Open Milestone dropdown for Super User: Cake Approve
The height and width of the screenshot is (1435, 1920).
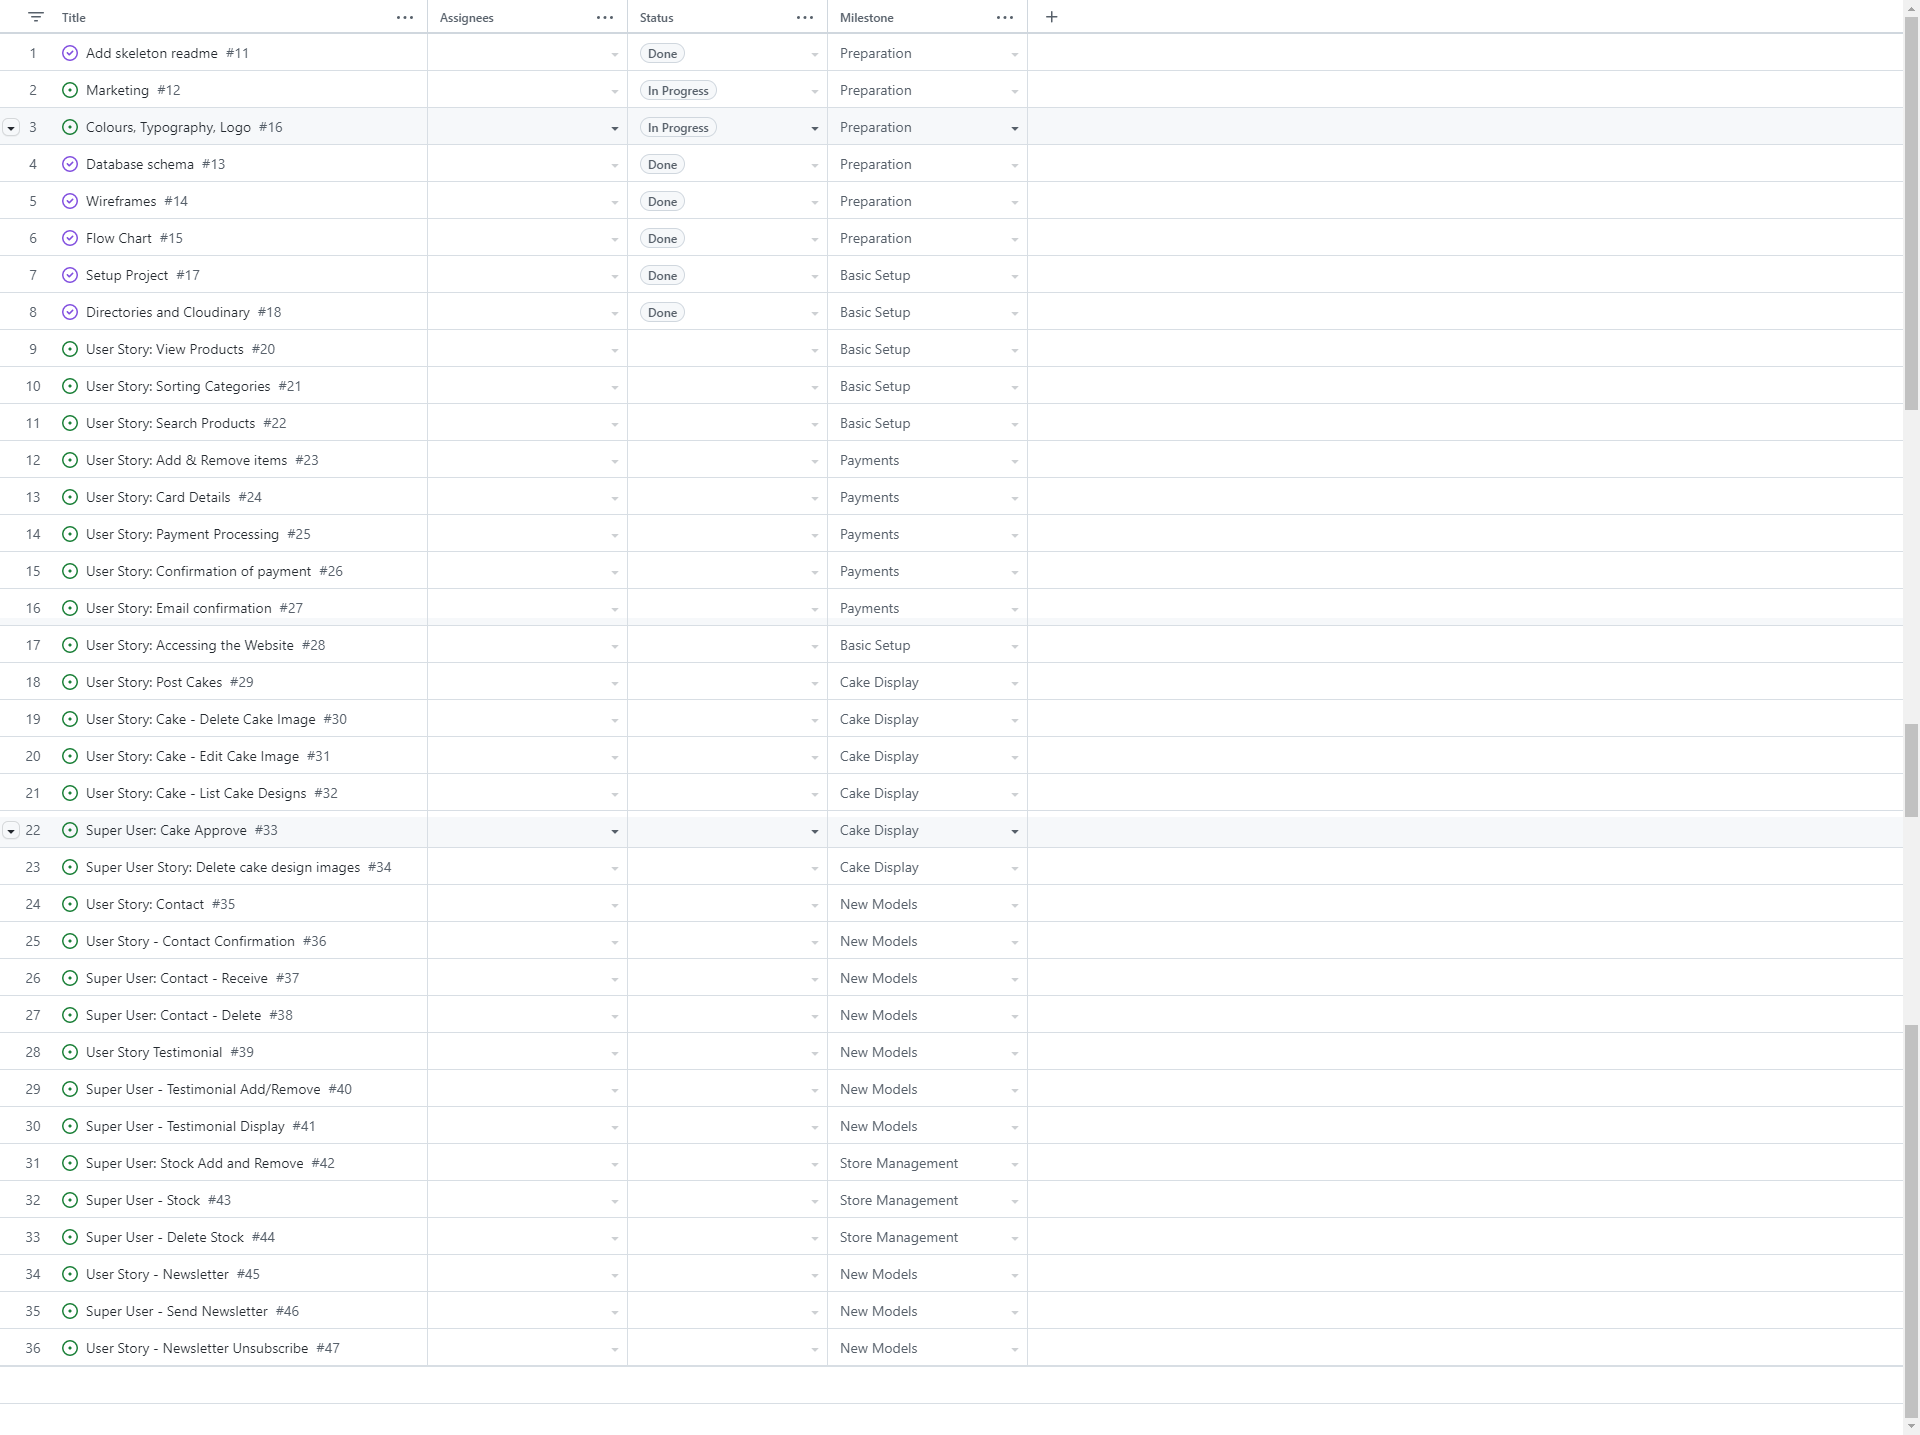1014,831
